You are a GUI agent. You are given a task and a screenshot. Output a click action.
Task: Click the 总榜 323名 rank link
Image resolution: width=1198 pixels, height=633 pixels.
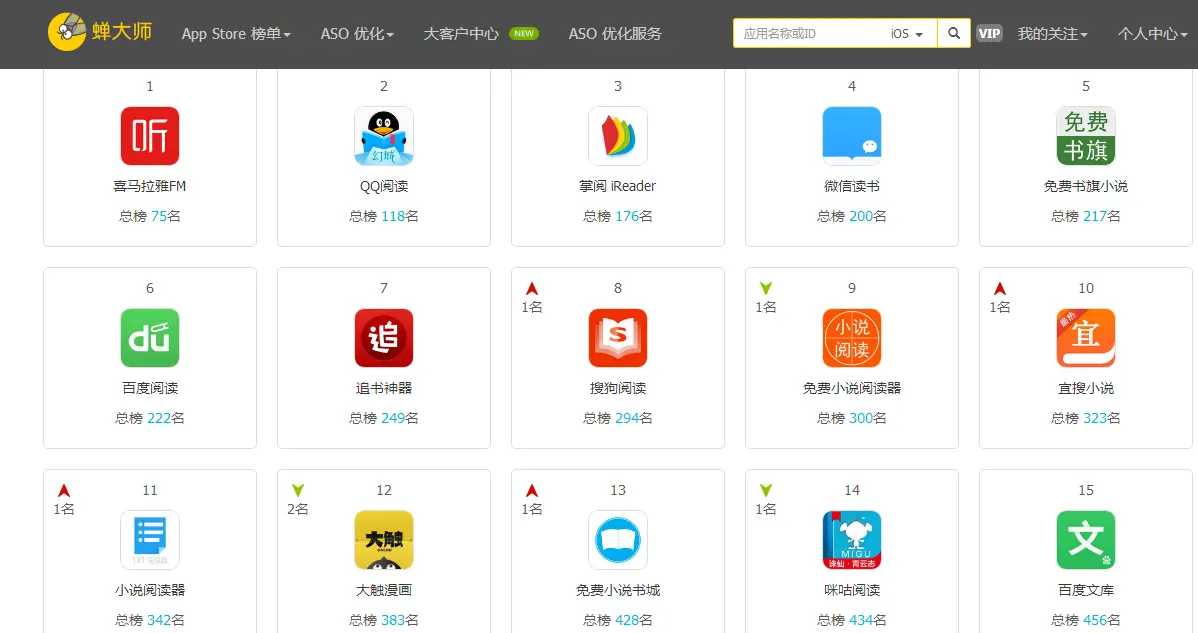coord(1086,418)
